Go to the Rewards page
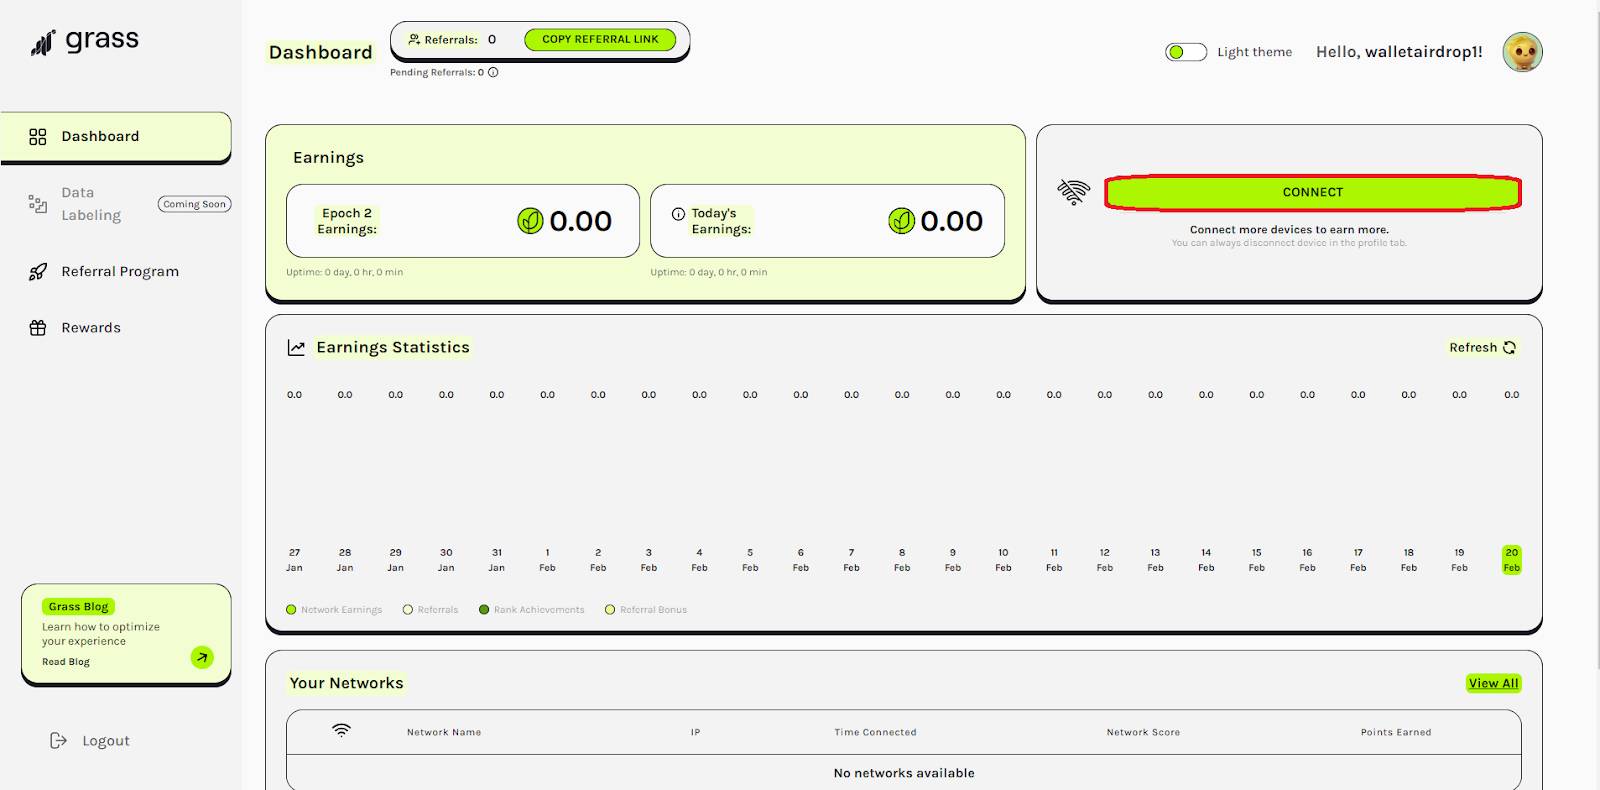Viewport: 1600px width, 790px height. [x=91, y=328]
